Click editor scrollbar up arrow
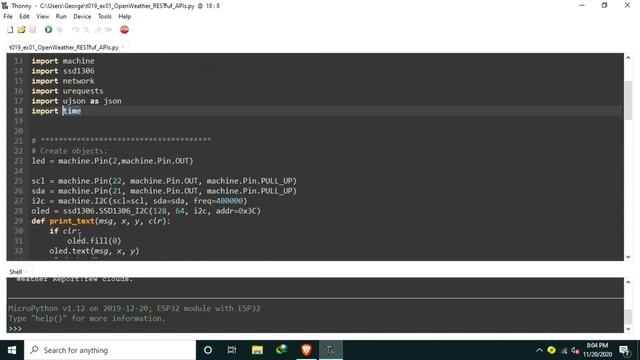 point(628,58)
